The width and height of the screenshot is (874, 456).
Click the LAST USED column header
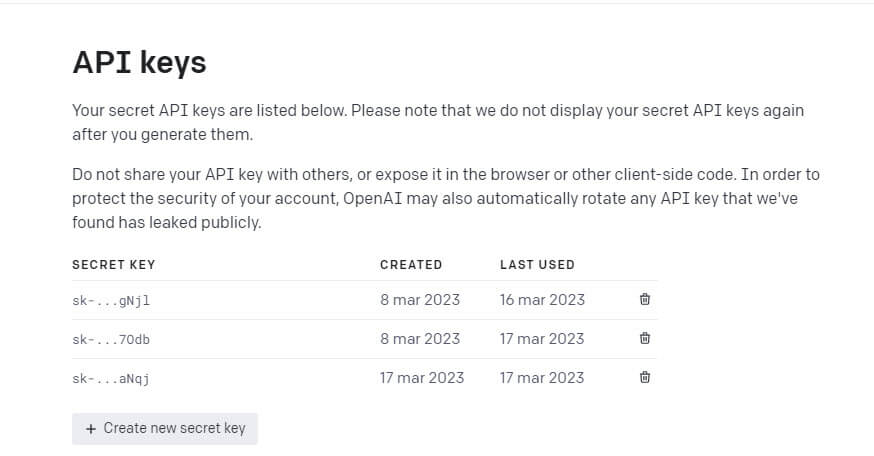537,265
